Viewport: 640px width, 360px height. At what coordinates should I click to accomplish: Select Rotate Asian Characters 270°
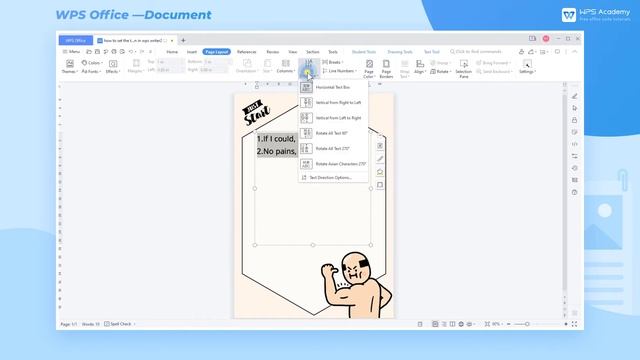click(333, 164)
